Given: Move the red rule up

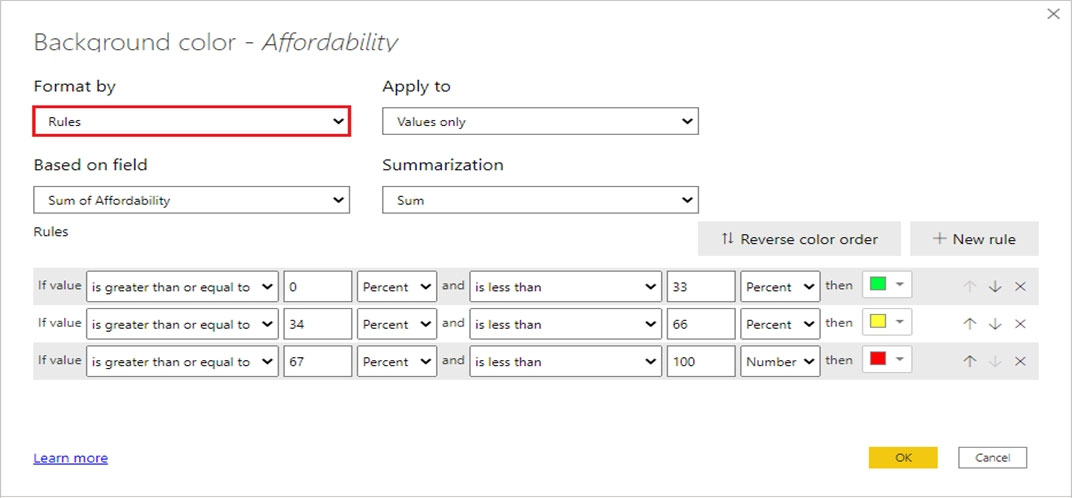Looking at the screenshot, I should (969, 361).
